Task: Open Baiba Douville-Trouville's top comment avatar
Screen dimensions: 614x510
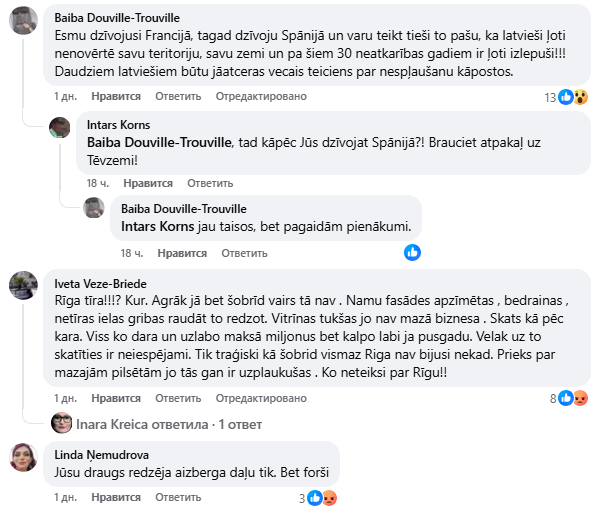Action: click(24, 20)
